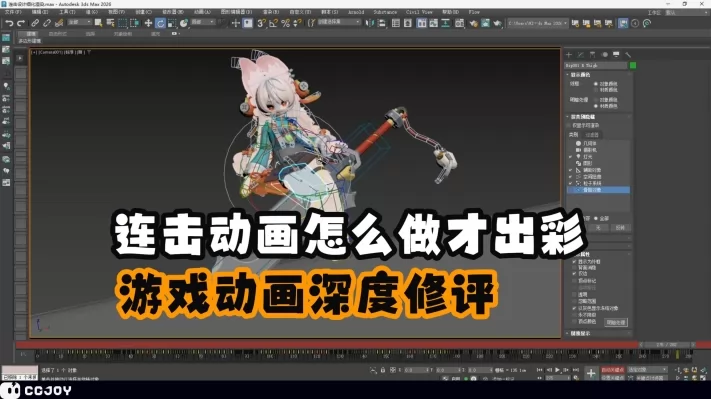Click the Undo arrow in main toolbar
The width and height of the screenshot is (711, 399).
pyautogui.click(x=9, y=23)
